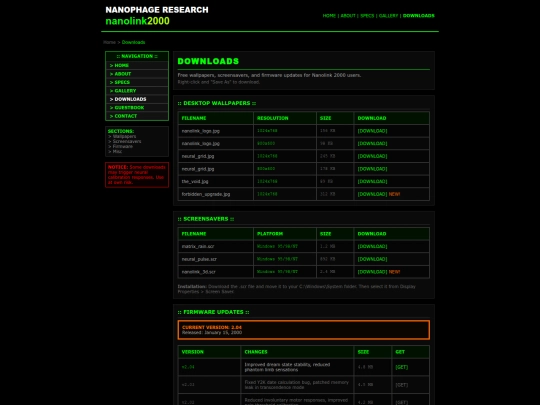Open ABOUT in the top header navigation
Image resolution: width=540 pixels, height=405 pixels.
(347, 15)
